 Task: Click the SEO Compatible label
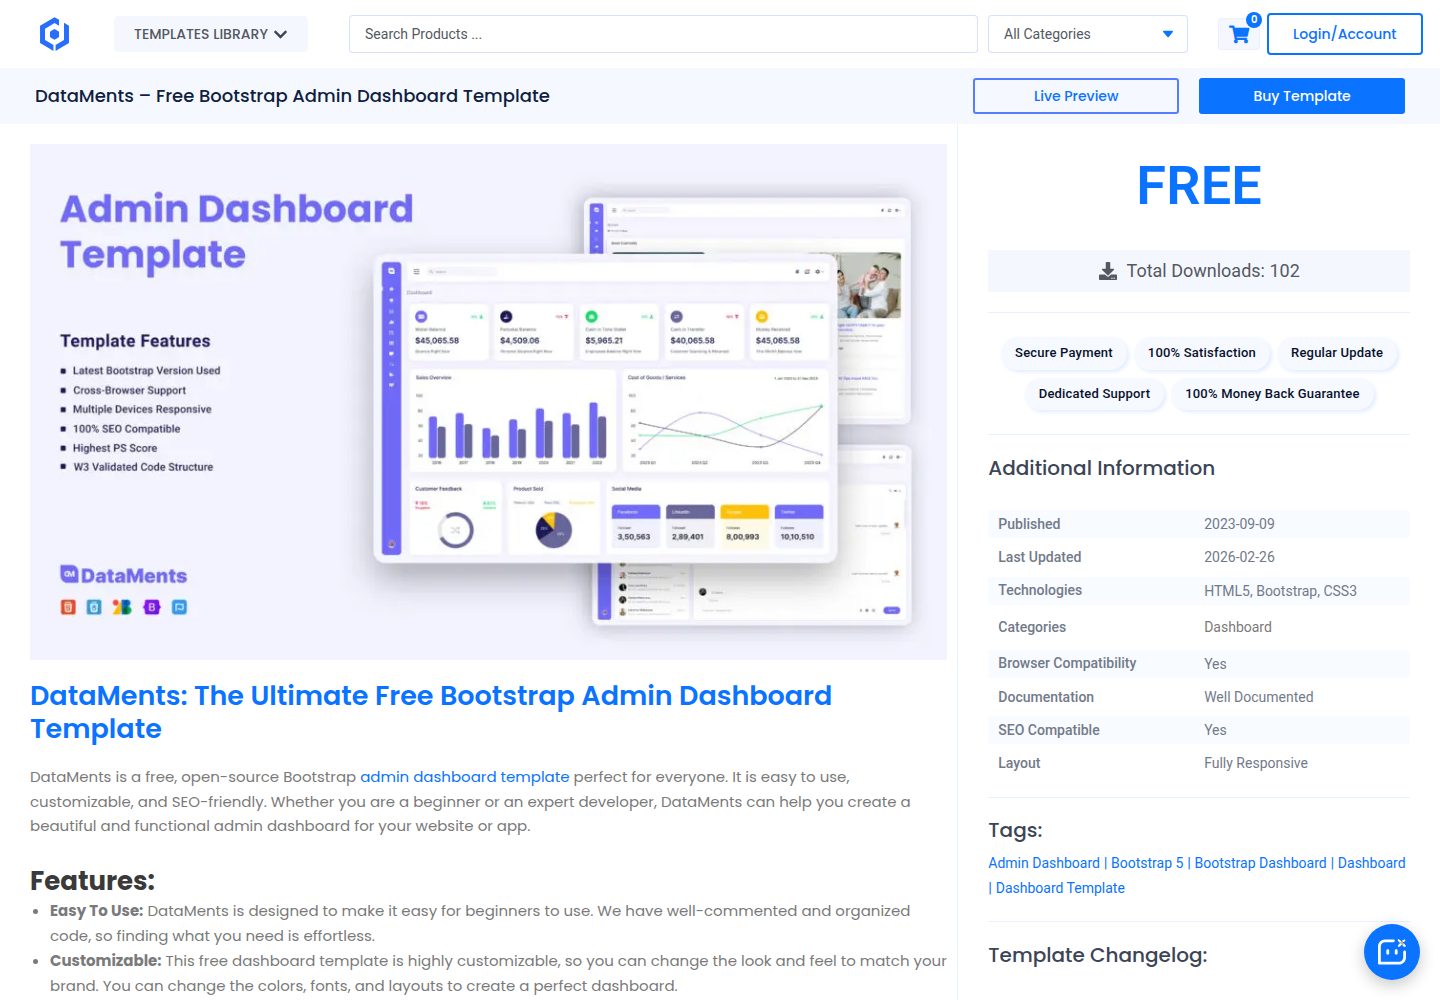[x=1049, y=730]
